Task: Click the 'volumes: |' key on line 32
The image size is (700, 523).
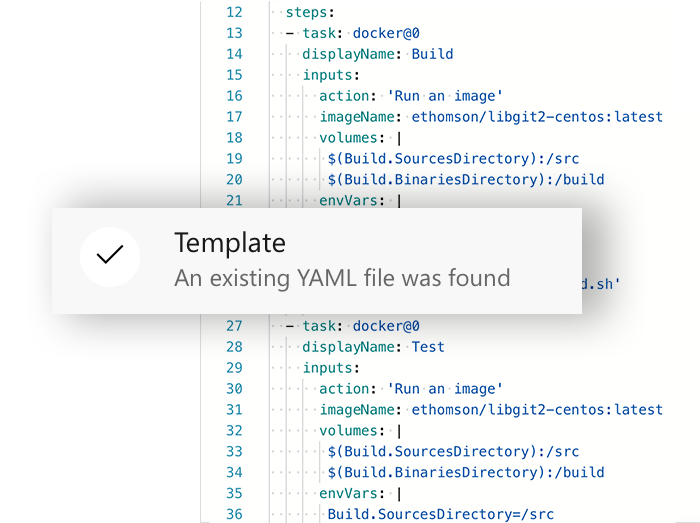Action: pyautogui.click(x=355, y=431)
